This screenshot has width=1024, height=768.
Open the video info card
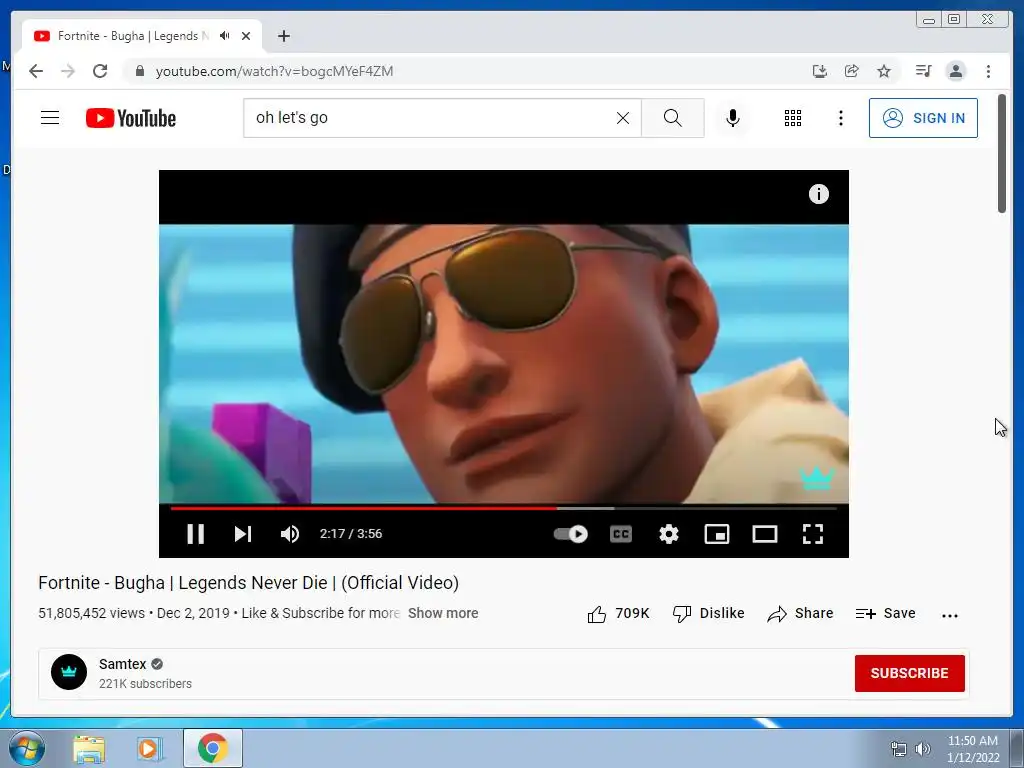coord(818,194)
